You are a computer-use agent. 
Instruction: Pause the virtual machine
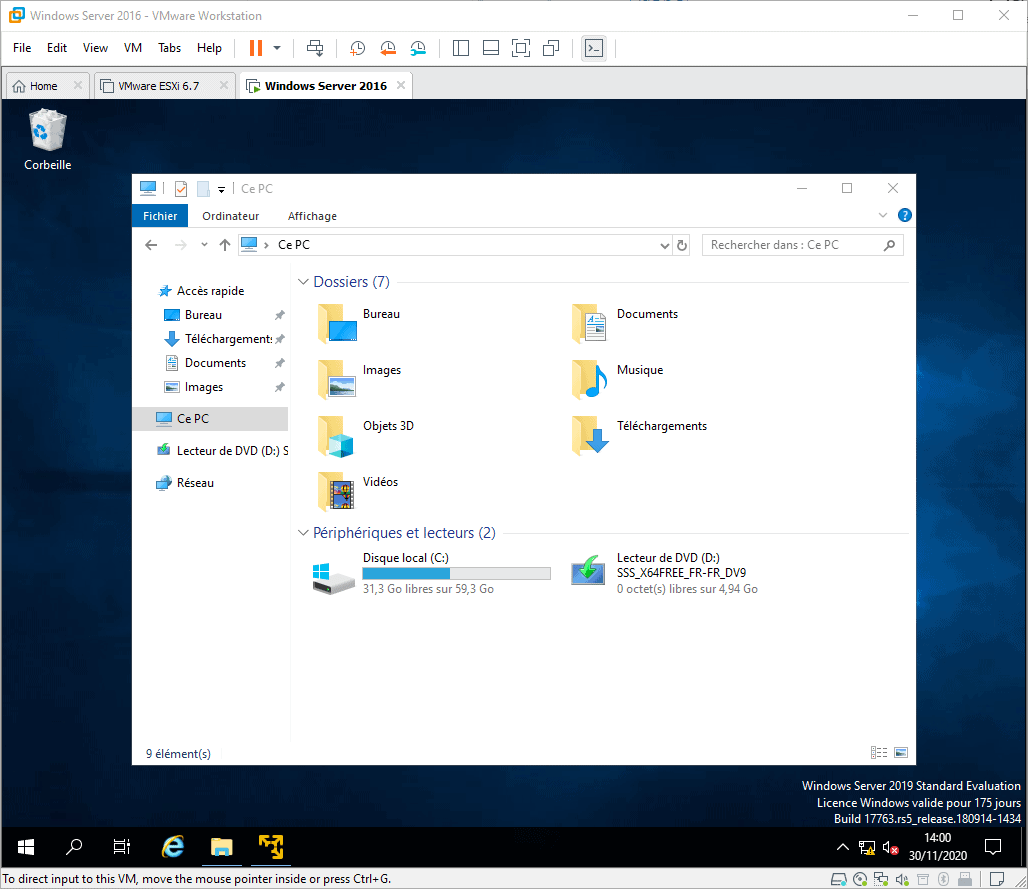[x=256, y=48]
